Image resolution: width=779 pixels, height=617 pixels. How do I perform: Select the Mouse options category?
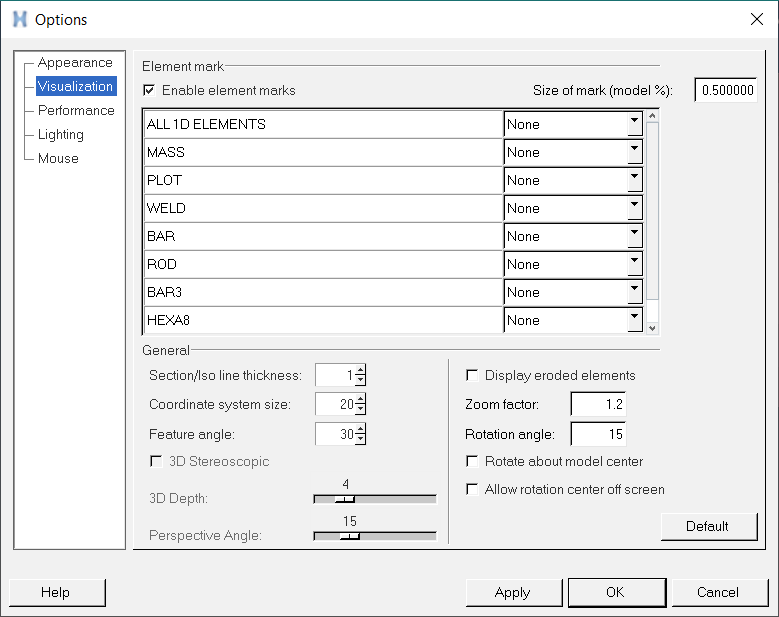tap(58, 158)
